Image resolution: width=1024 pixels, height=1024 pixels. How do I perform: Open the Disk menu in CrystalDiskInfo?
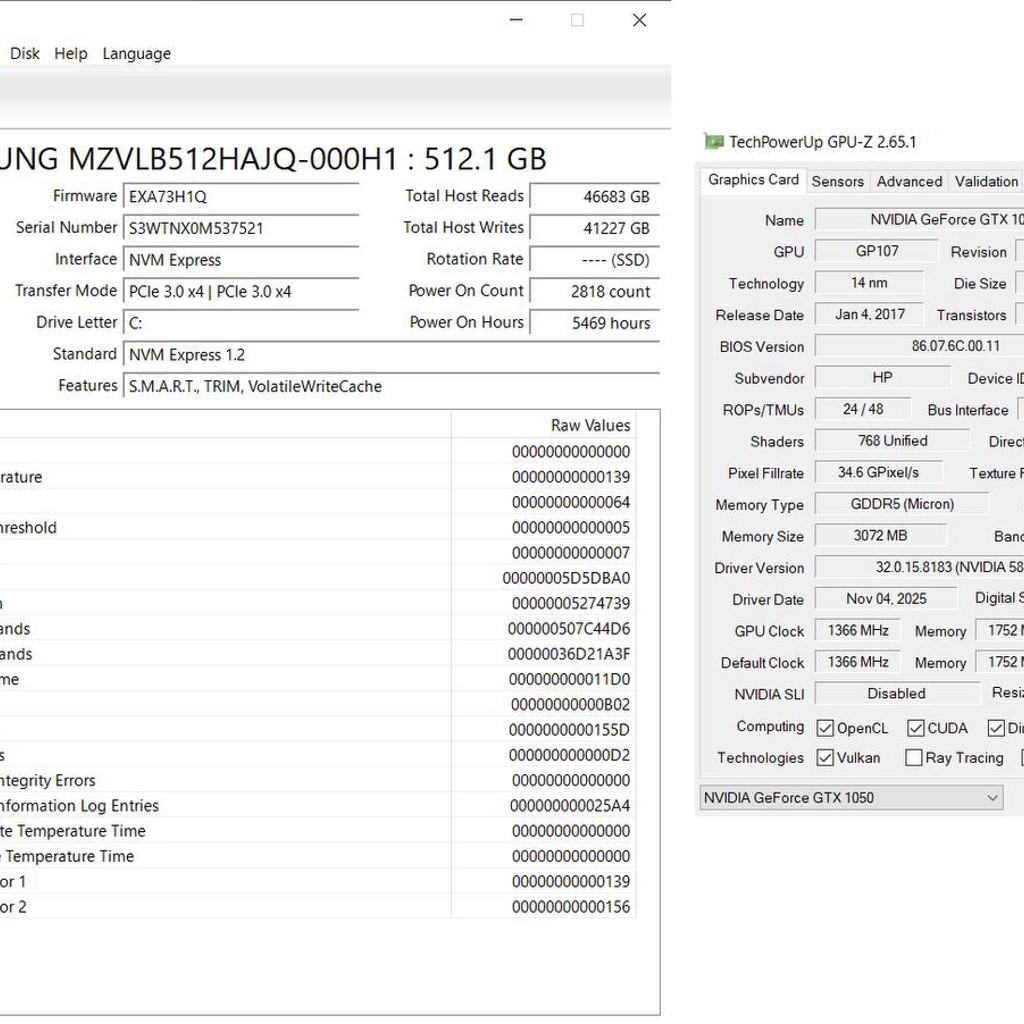coord(25,54)
